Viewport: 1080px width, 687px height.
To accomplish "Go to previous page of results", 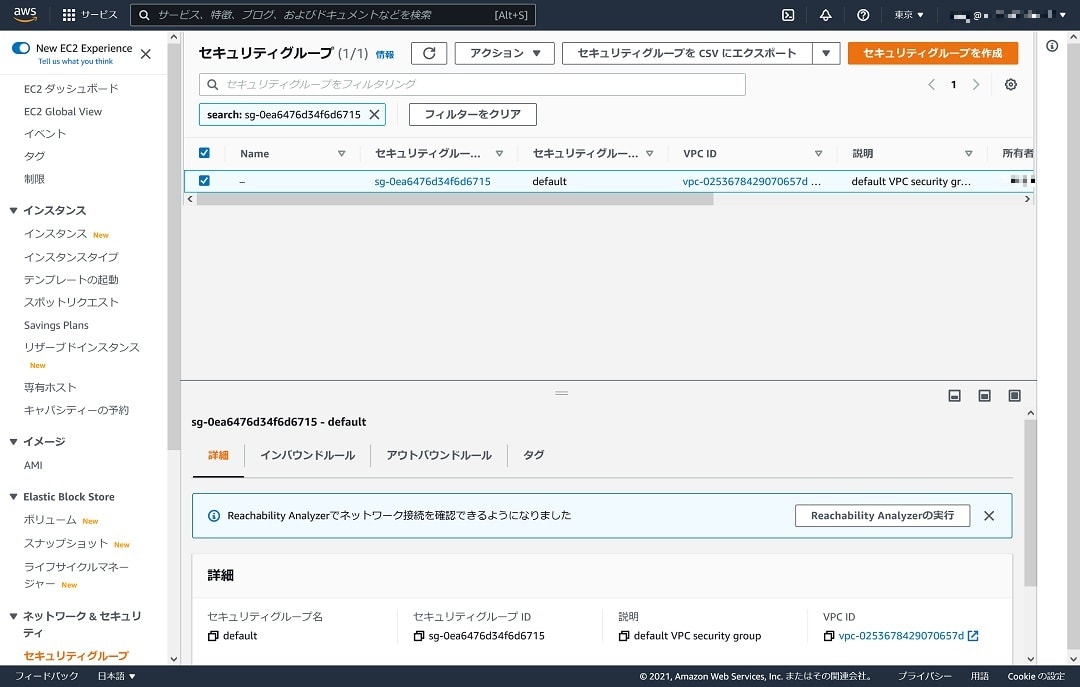I will tap(931, 84).
